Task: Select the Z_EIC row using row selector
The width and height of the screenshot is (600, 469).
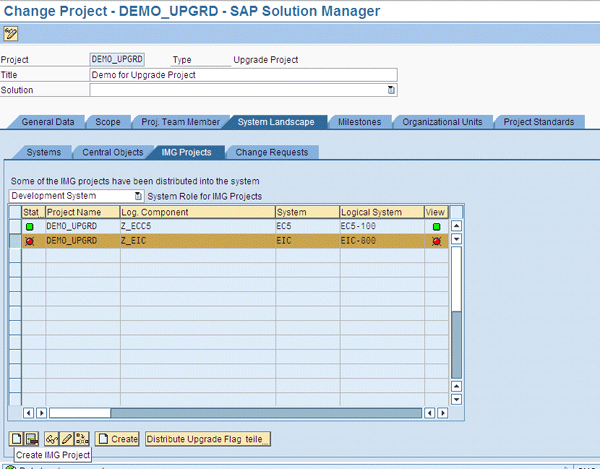Action: (x=14, y=241)
